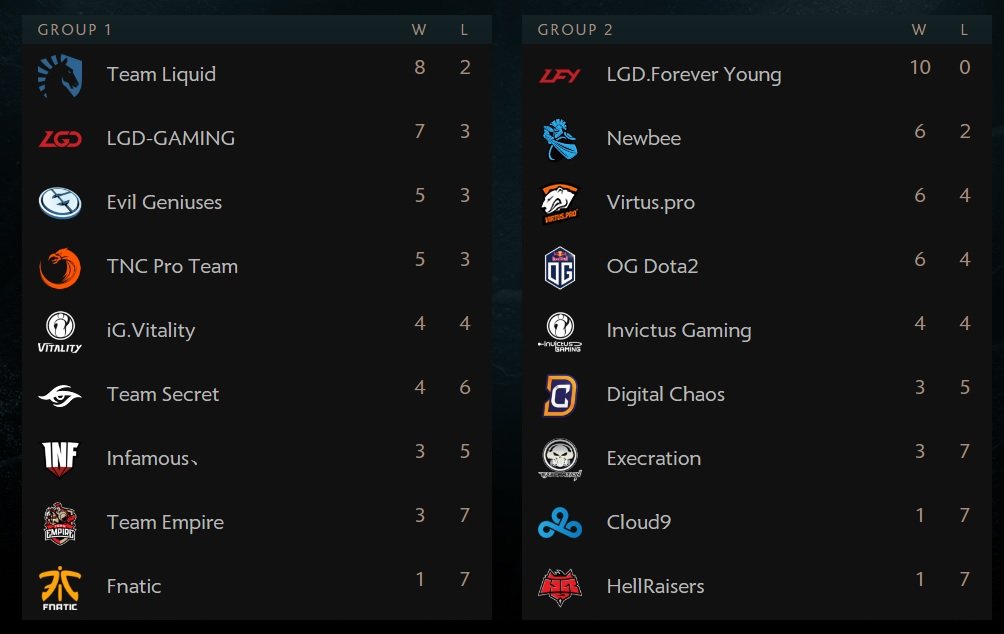Click the Execration team row name
The image size is (1004, 634).
point(654,459)
